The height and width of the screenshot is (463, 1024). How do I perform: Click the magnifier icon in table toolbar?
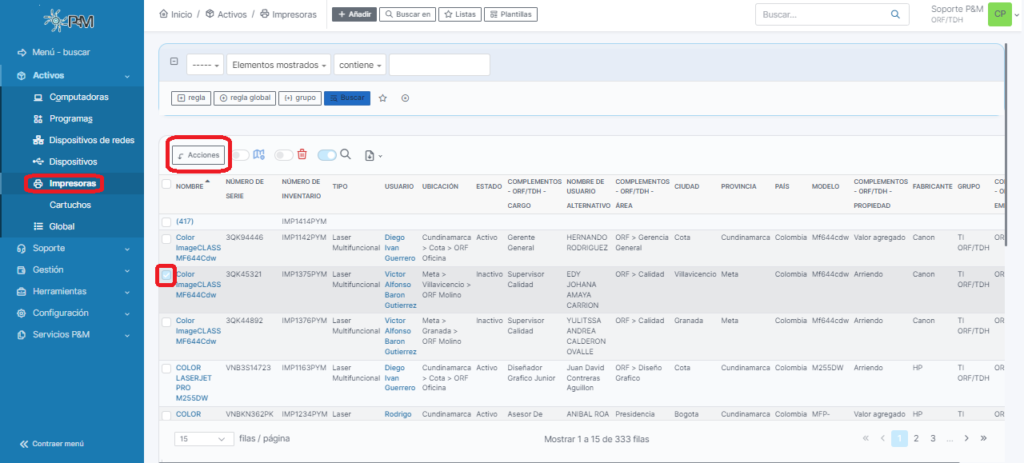(346, 155)
